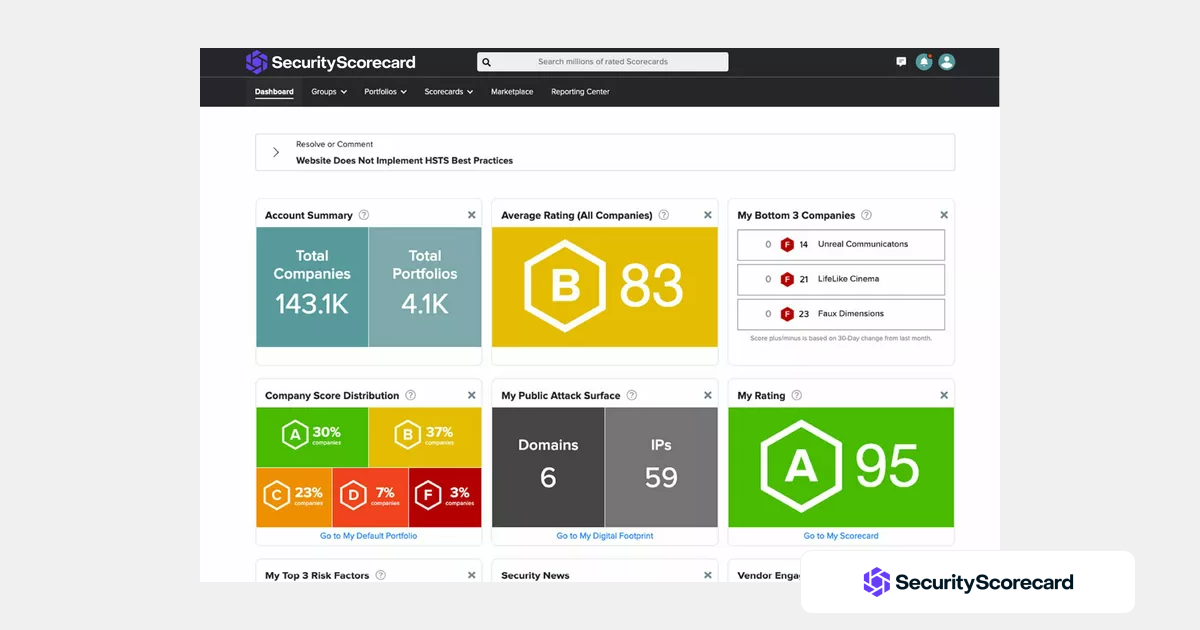The image size is (1200, 630).
Task: Open help icon next to My Bottom 3 Companies
Action: (x=867, y=215)
